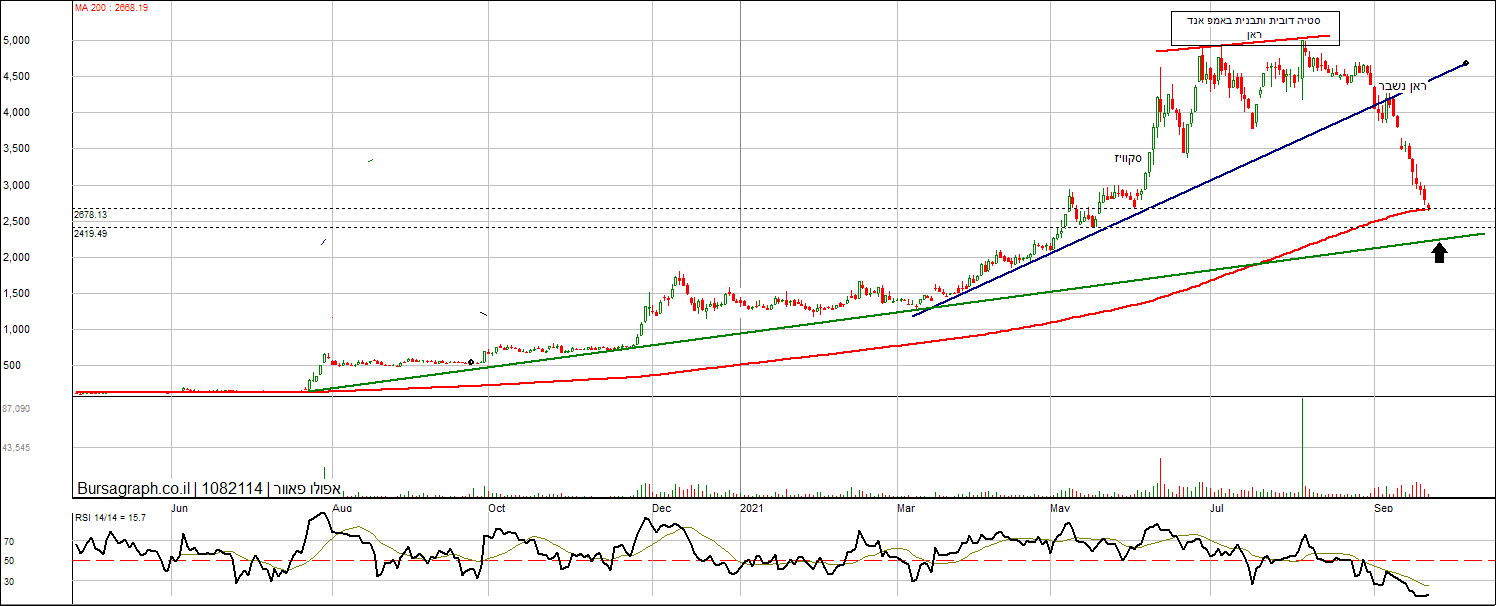Click the small black dot marker near 500
Image resolution: width=1496 pixels, height=606 pixels.
(471, 362)
